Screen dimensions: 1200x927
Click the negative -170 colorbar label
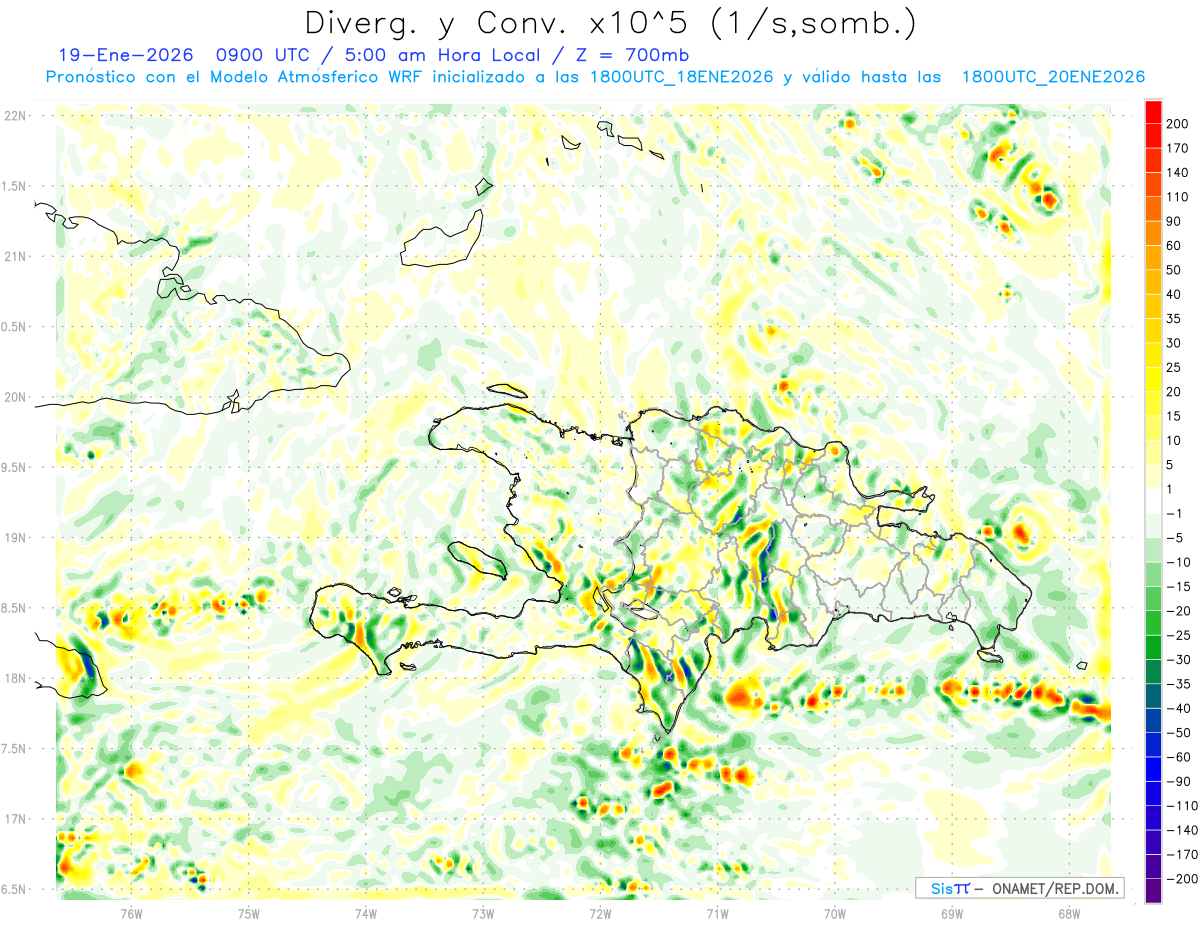point(1183,855)
